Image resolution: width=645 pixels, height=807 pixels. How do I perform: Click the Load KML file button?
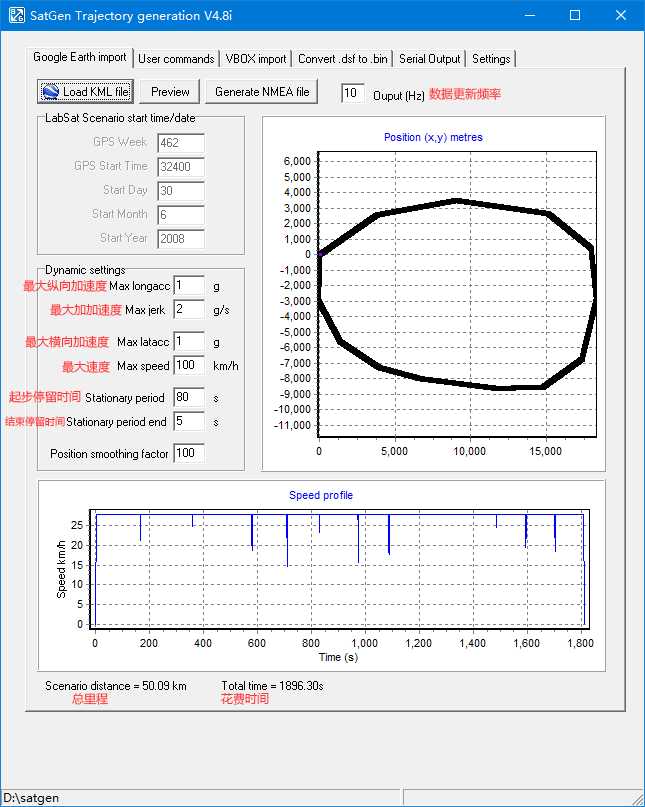85,92
